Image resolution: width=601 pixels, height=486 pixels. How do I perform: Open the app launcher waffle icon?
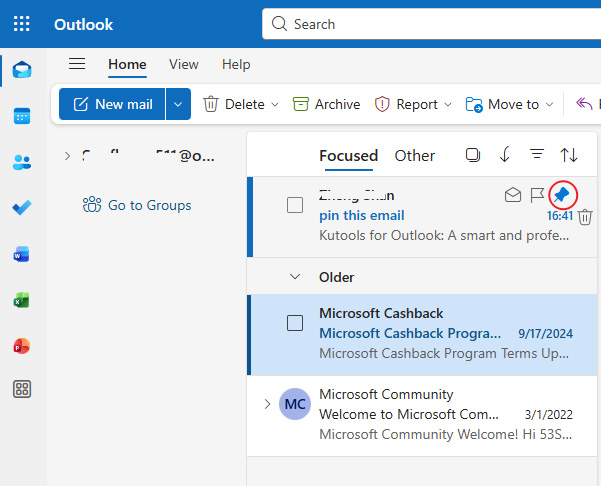tap(21, 24)
